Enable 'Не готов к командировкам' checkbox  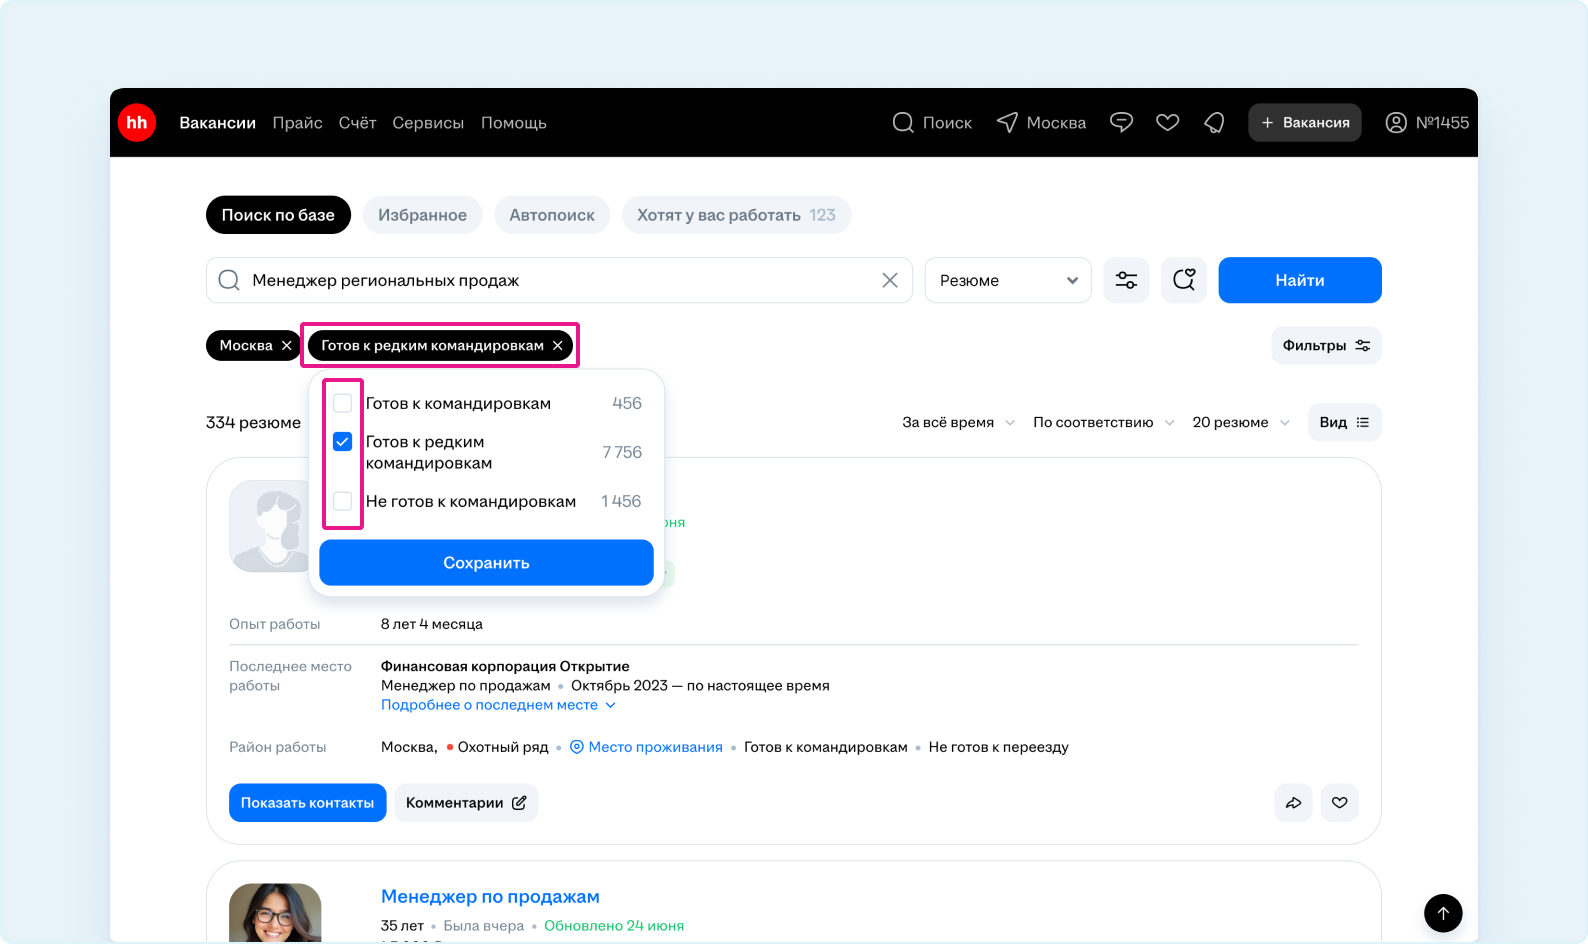[x=343, y=501]
